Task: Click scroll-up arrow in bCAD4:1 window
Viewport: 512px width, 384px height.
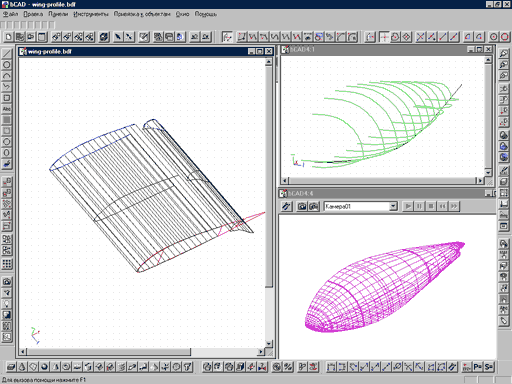Action: (488, 60)
